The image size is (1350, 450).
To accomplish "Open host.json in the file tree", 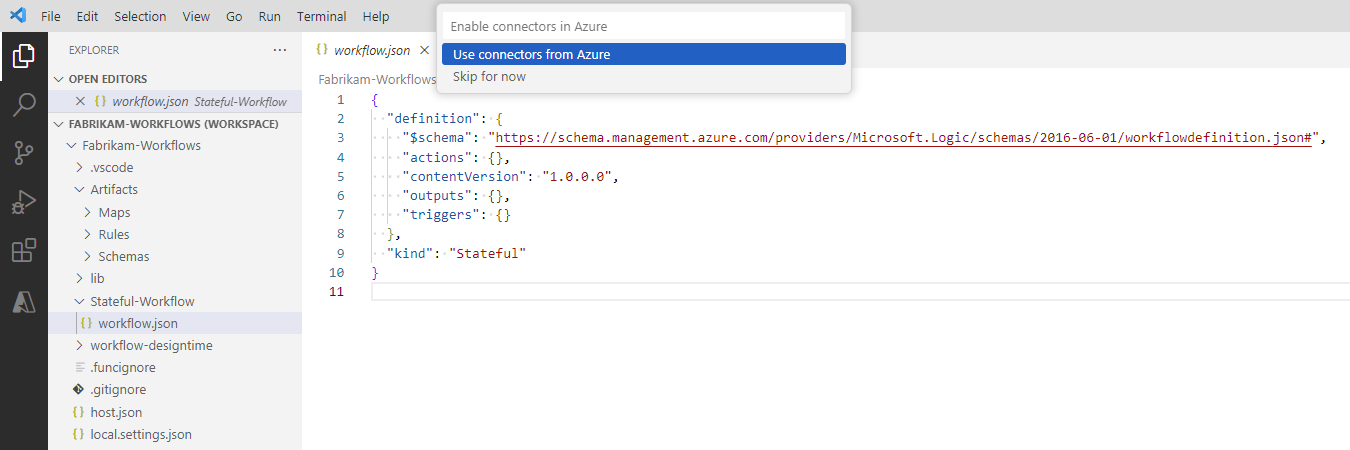I will tap(115, 412).
